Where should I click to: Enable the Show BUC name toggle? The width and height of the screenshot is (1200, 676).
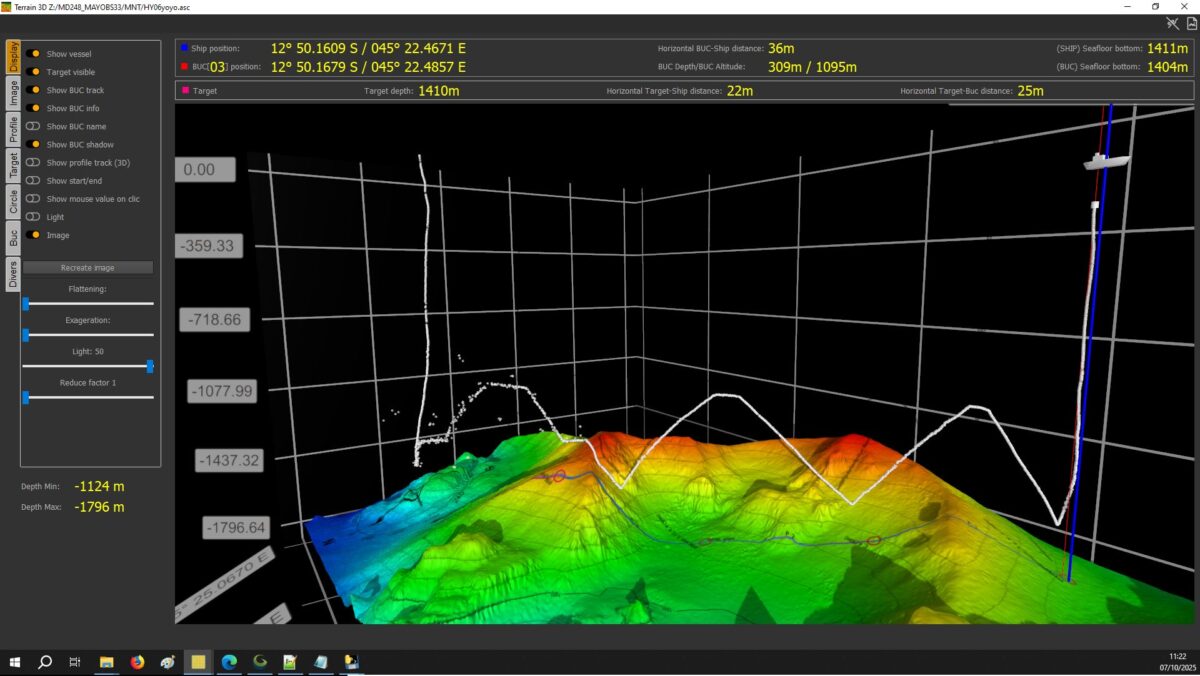pos(33,127)
